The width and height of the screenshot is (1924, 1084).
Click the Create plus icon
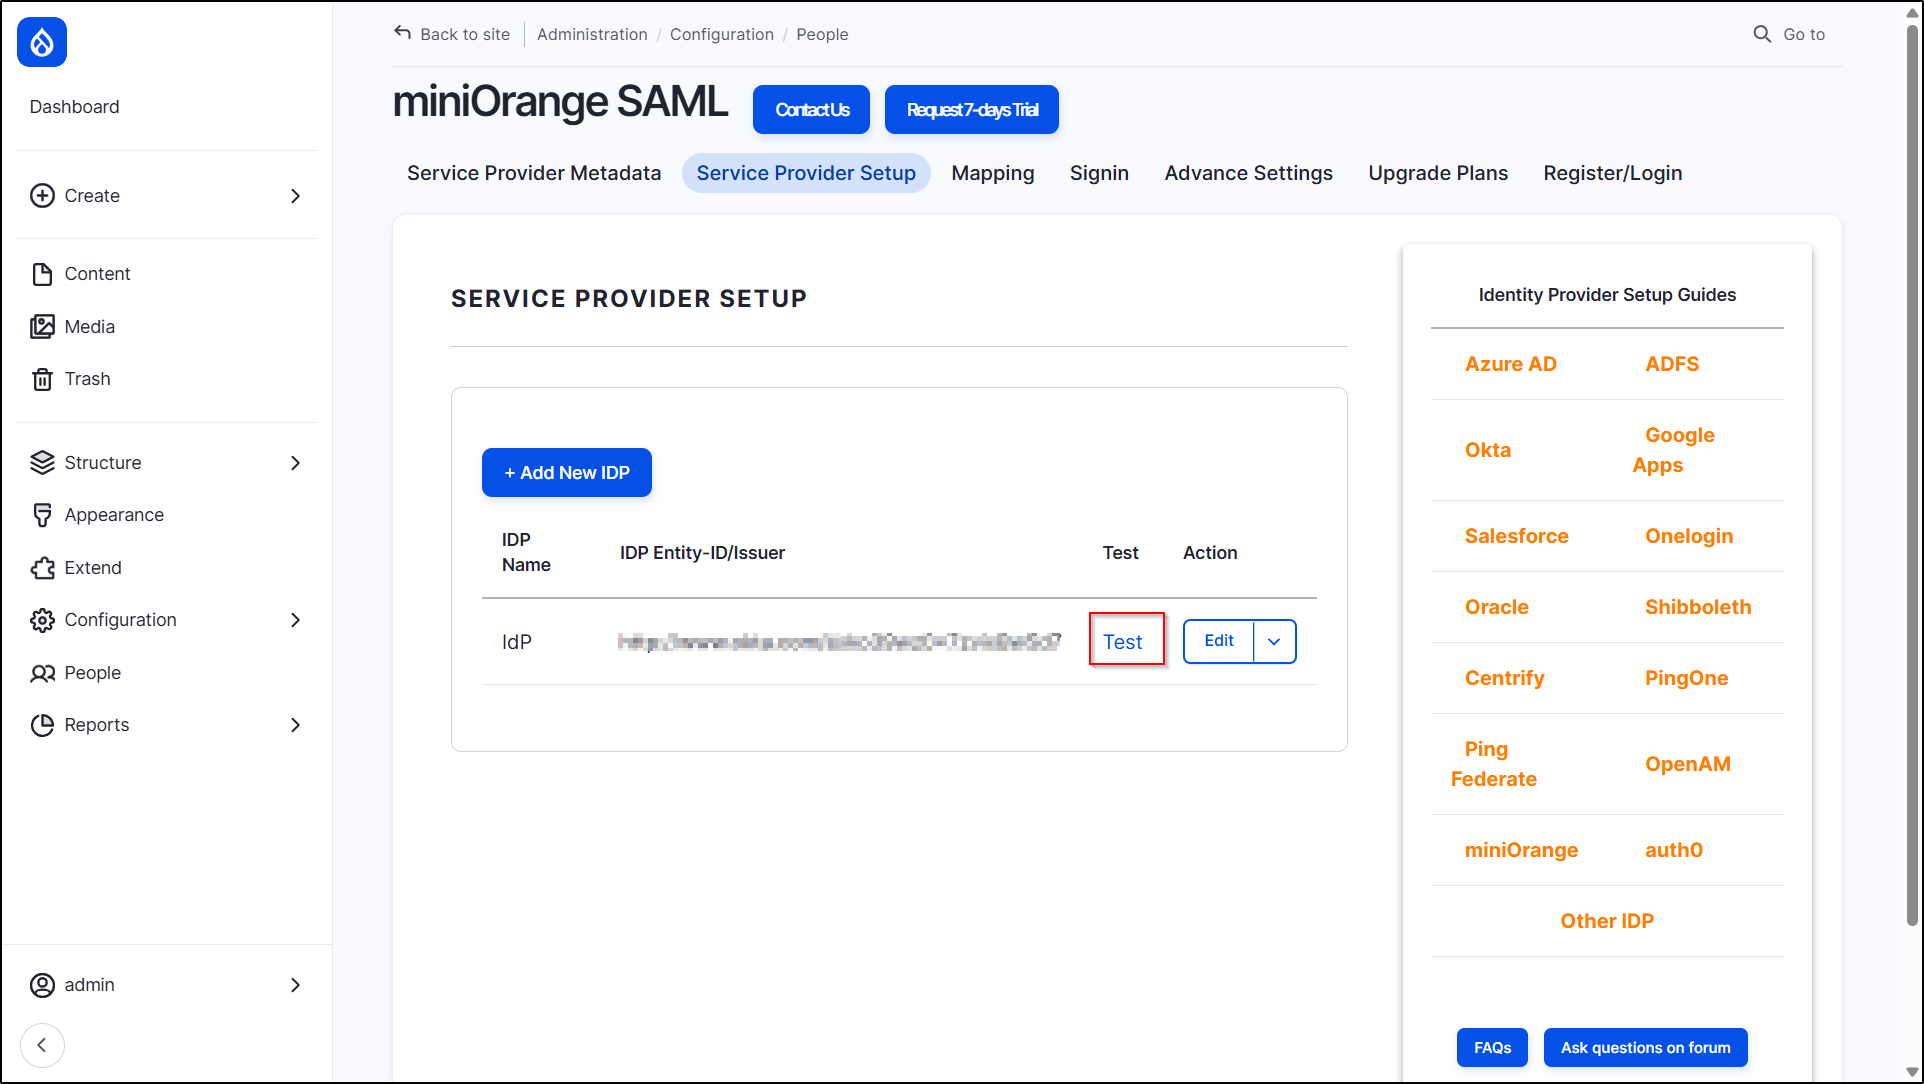pyautogui.click(x=42, y=195)
